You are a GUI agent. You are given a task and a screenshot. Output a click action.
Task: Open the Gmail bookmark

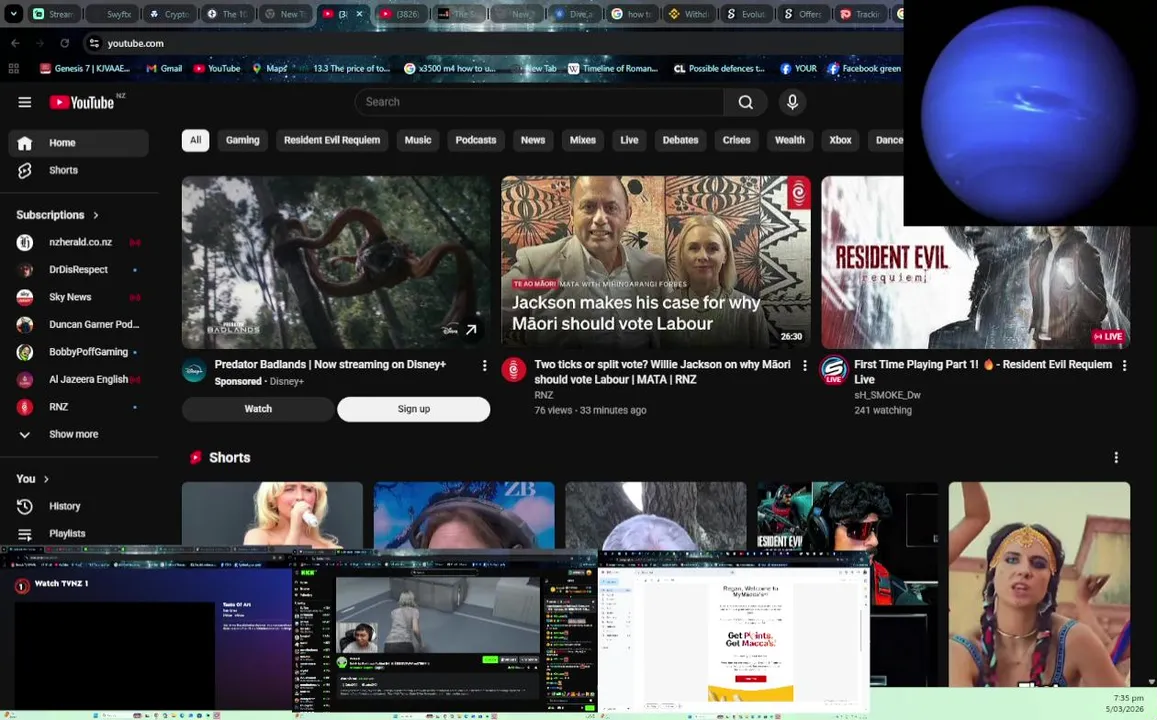[x=164, y=69]
